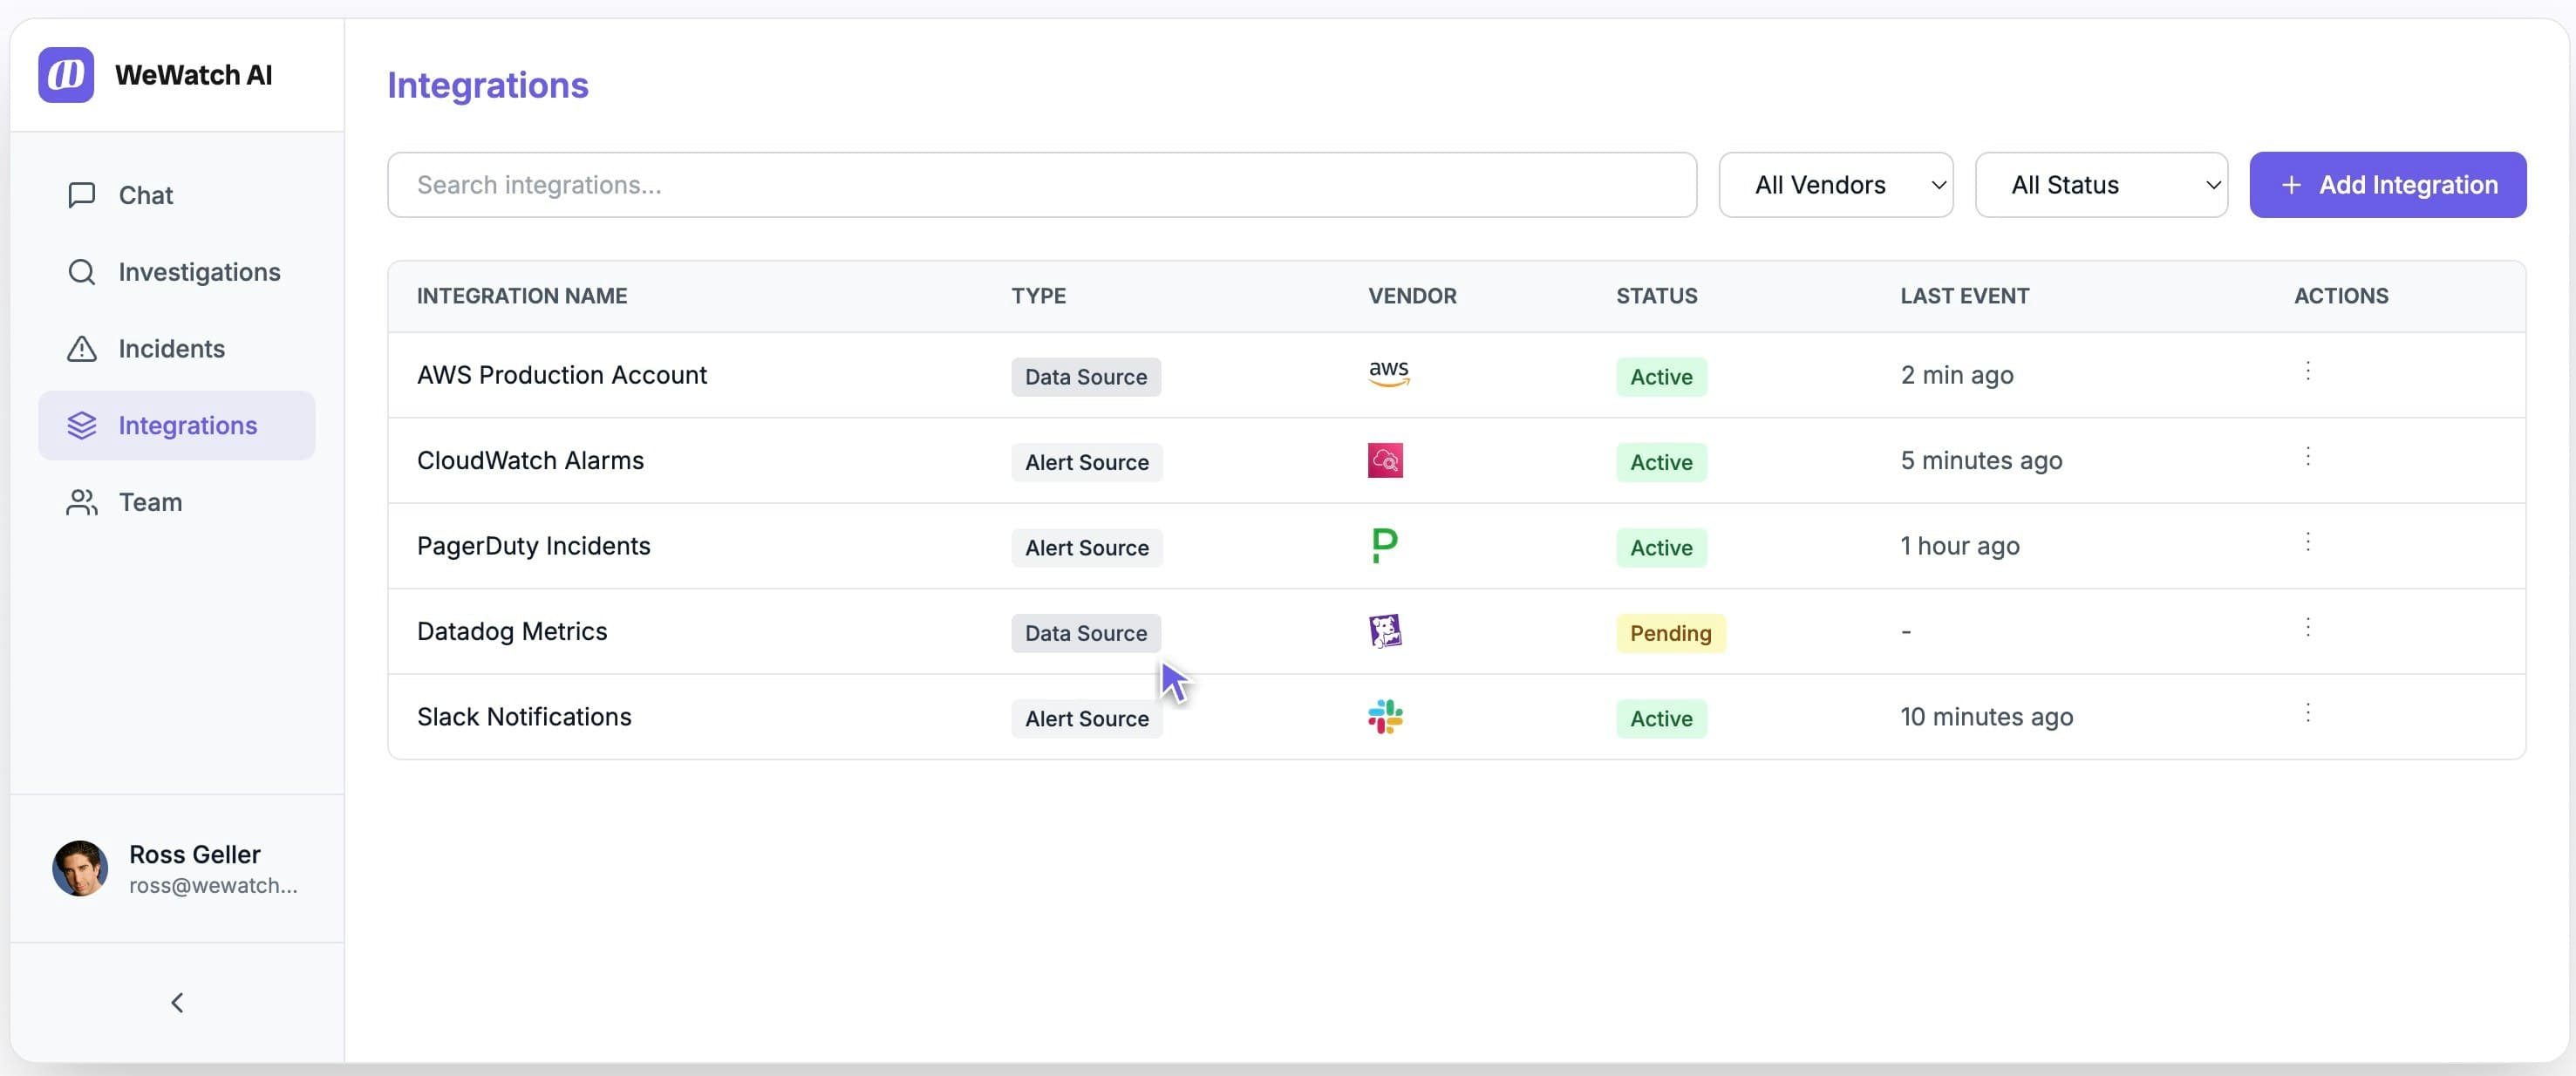Open actions menu for AWS Production Account

coord(2308,371)
